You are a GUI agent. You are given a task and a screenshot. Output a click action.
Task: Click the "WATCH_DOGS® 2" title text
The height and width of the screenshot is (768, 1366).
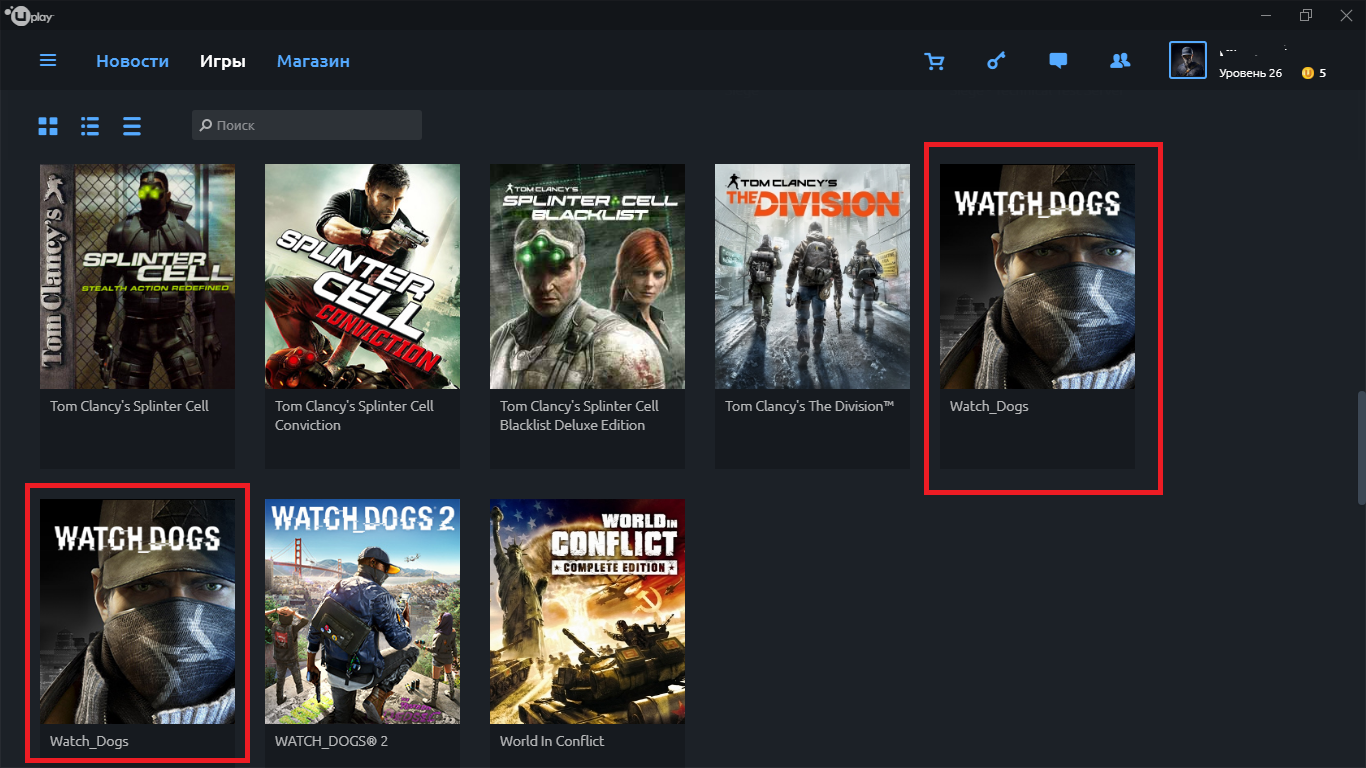(x=331, y=742)
